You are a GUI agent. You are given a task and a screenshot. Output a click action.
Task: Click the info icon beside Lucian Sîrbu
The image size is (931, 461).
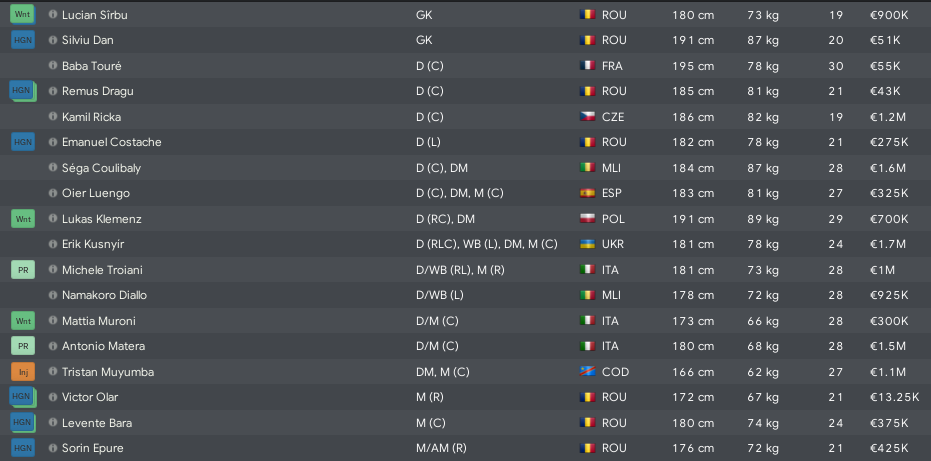tap(53, 15)
